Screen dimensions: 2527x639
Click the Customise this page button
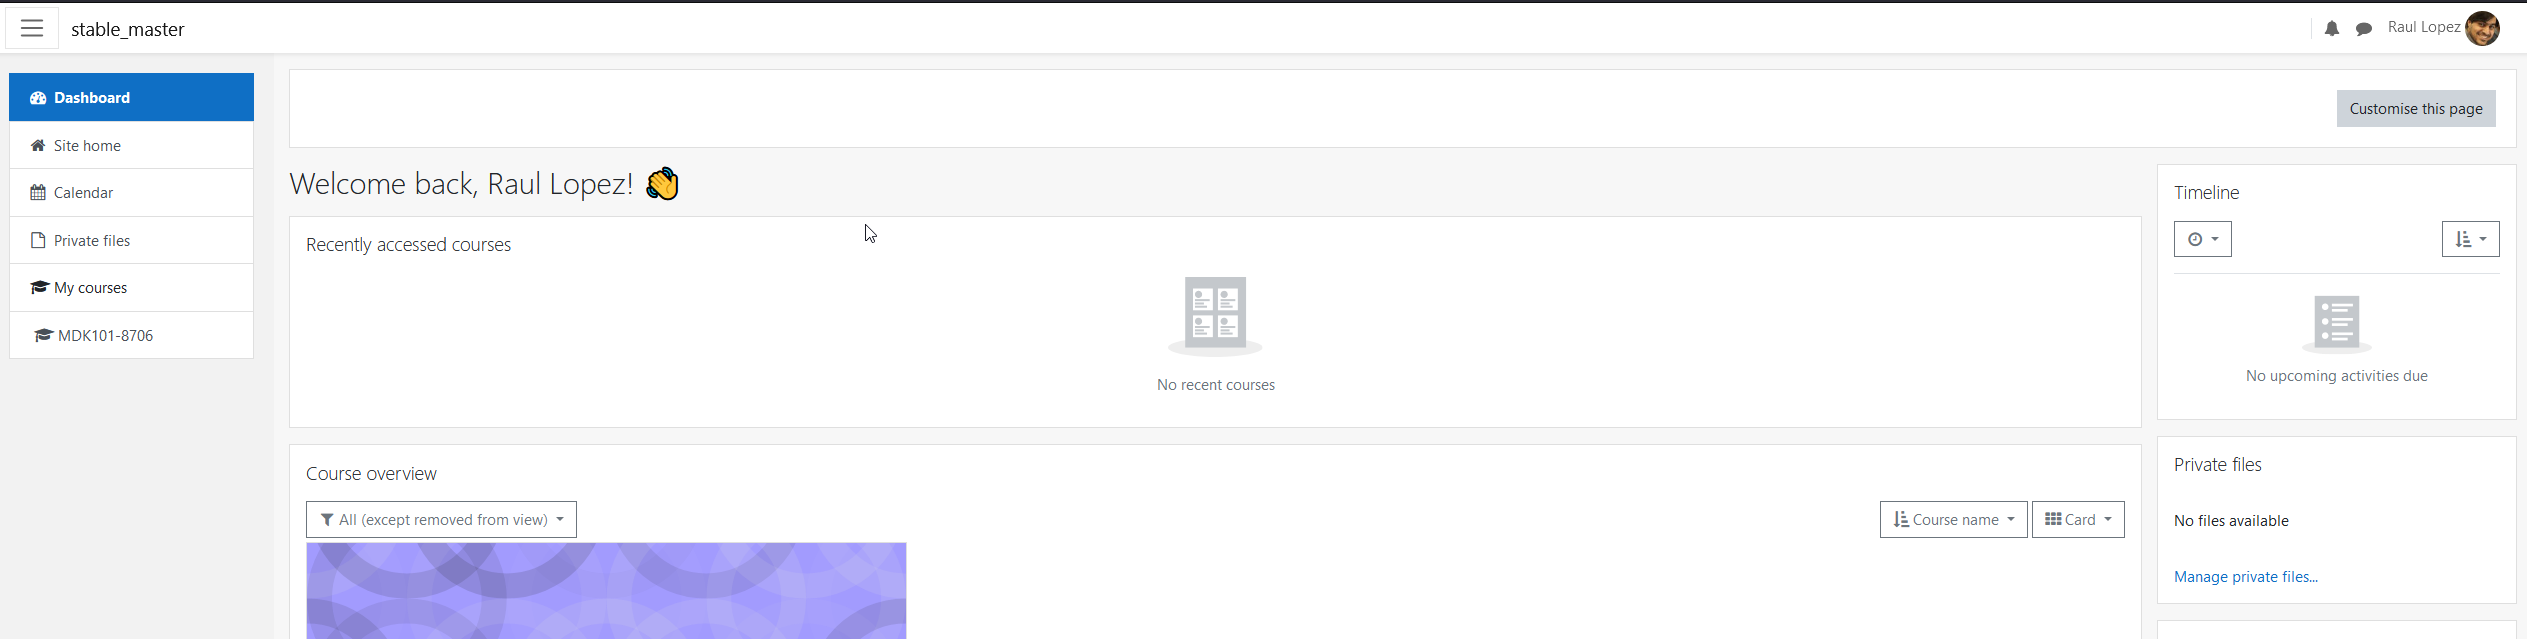click(x=2416, y=109)
